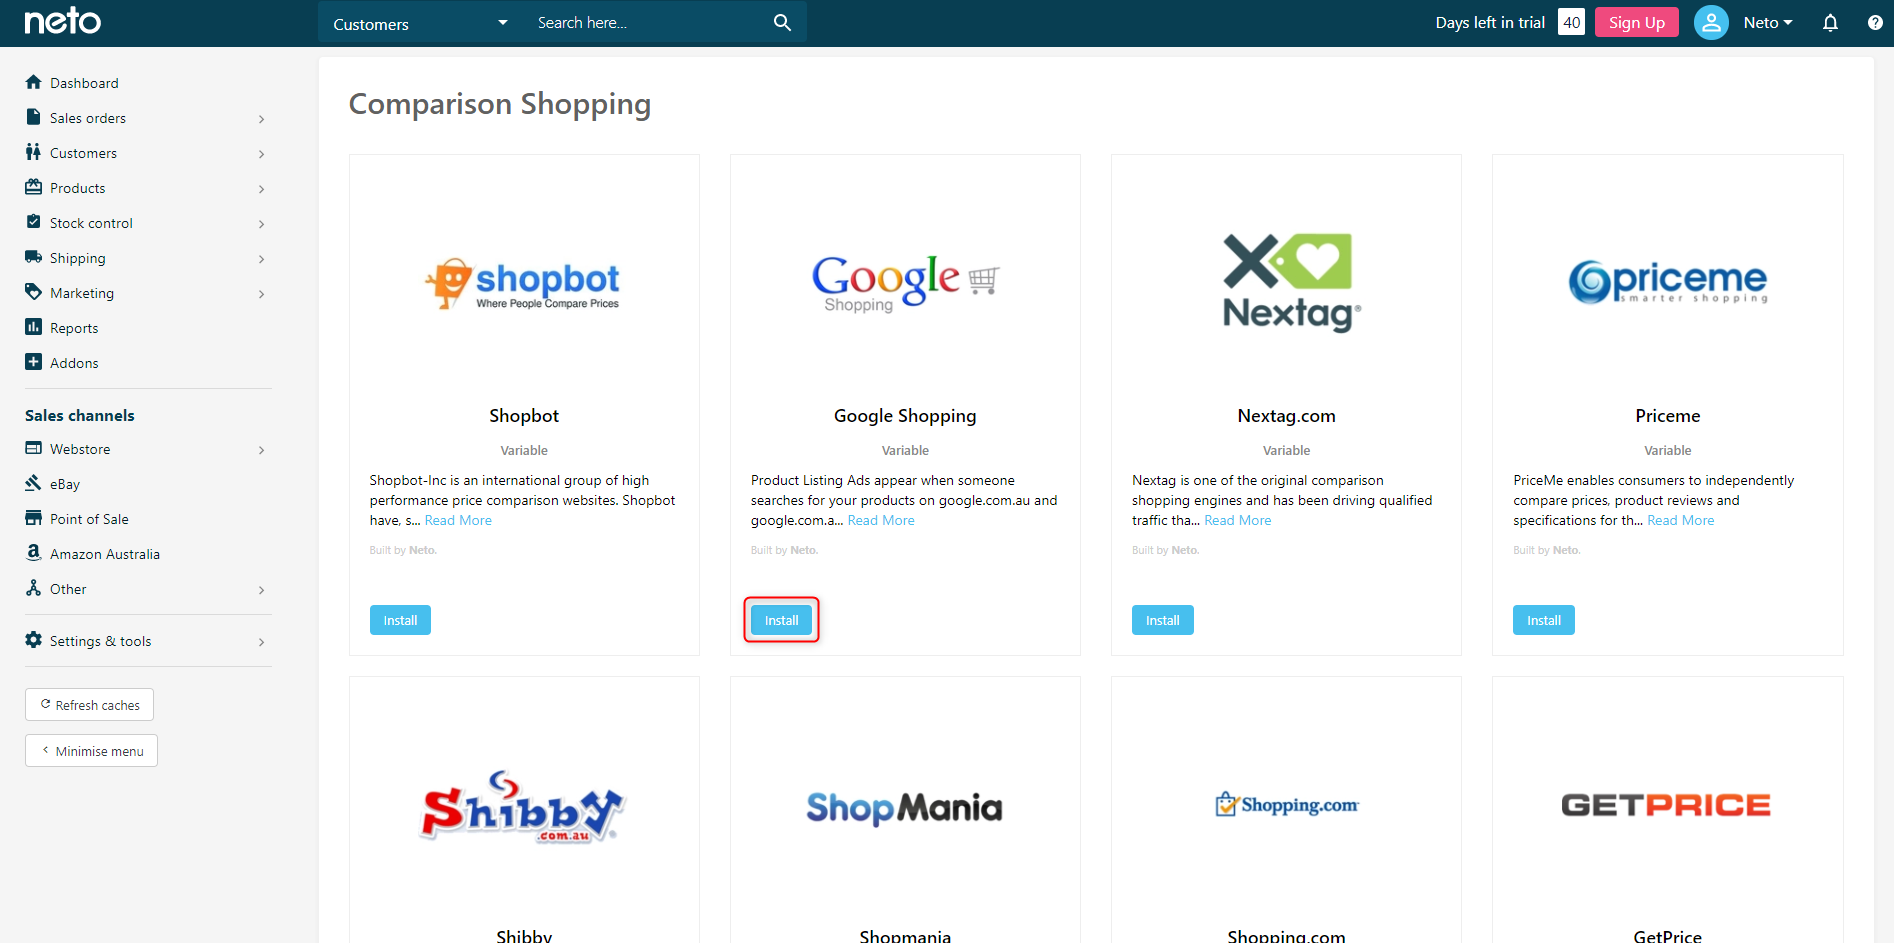Click the Shopping.com logo thumbnail
Viewport: 1894px width, 943px height.
[1287, 804]
